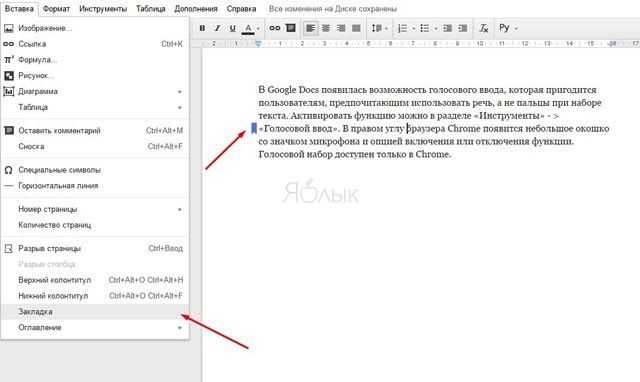Choose Количество страниц menu entry
The height and width of the screenshot is (382, 640).
pyautogui.click(x=95, y=225)
